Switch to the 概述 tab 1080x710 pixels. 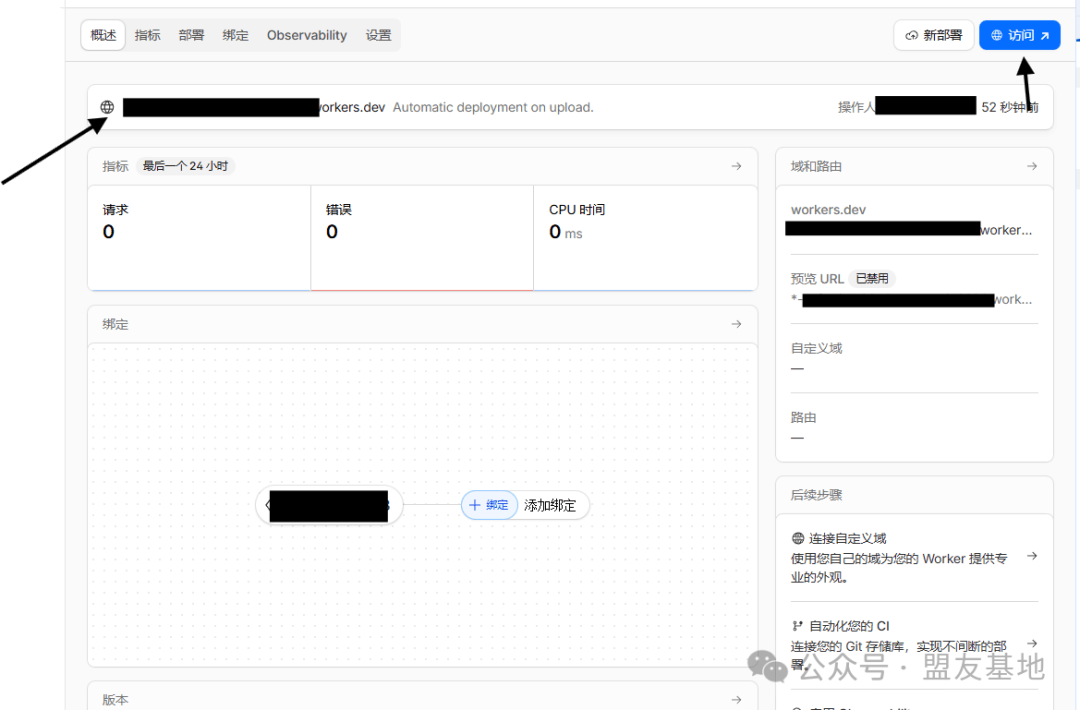click(x=103, y=35)
